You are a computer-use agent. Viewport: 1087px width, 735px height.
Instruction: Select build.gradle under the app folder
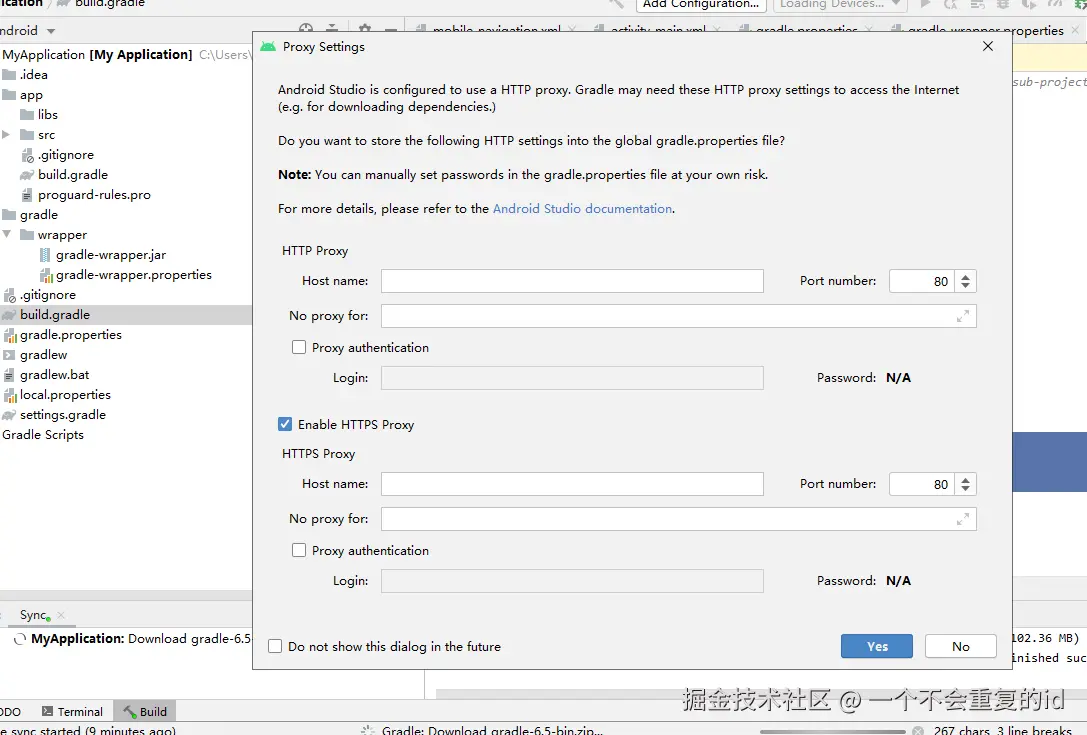[x=73, y=175]
